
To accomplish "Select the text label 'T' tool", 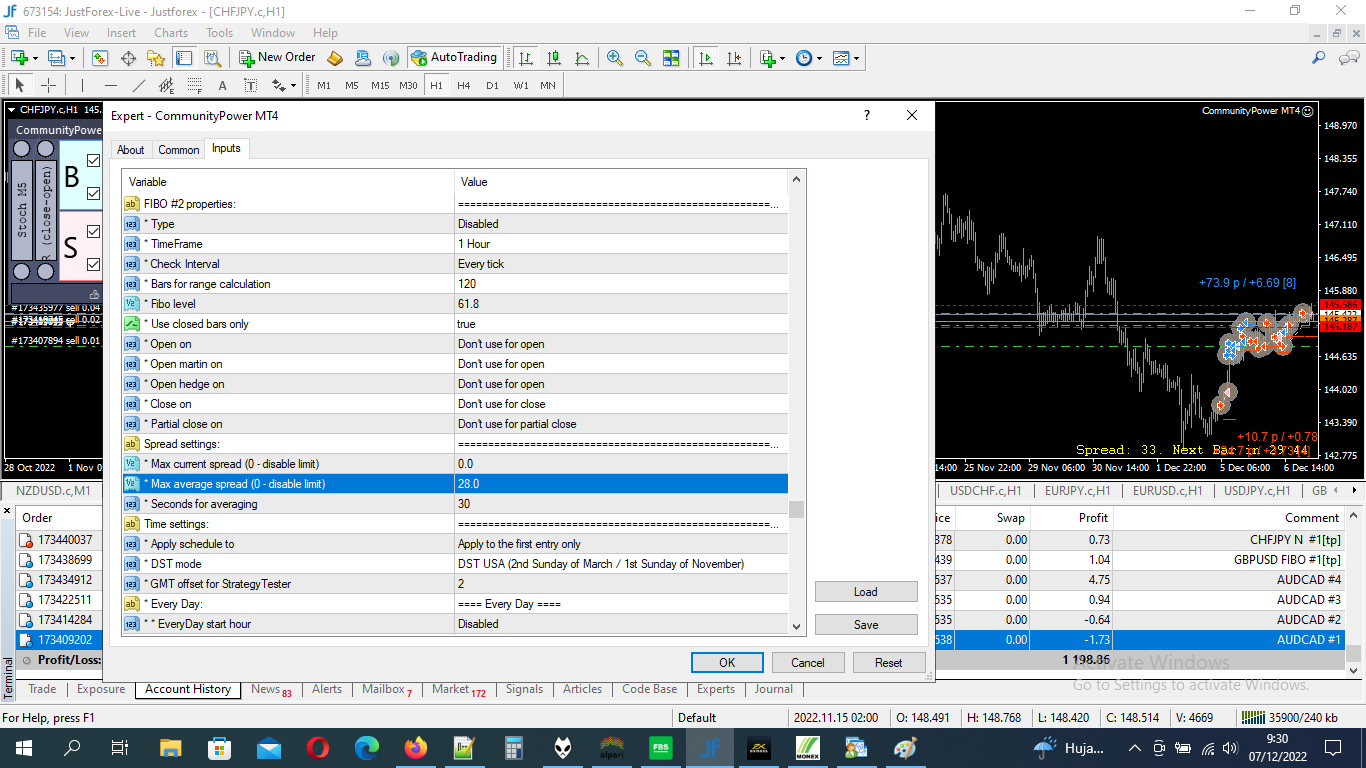I will (250, 85).
